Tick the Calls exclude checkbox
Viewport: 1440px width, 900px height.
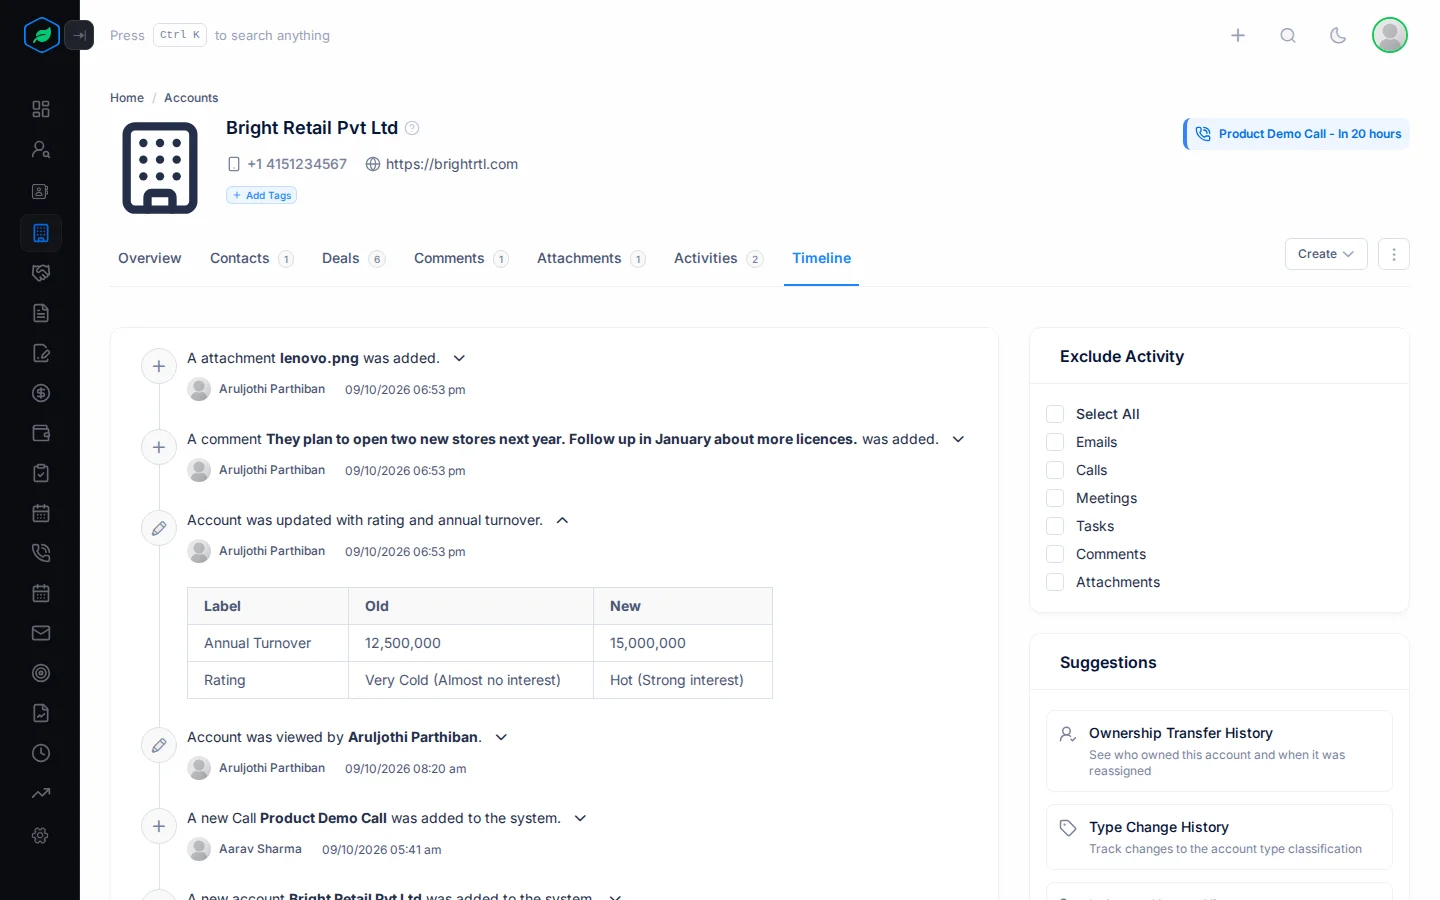point(1055,470)
